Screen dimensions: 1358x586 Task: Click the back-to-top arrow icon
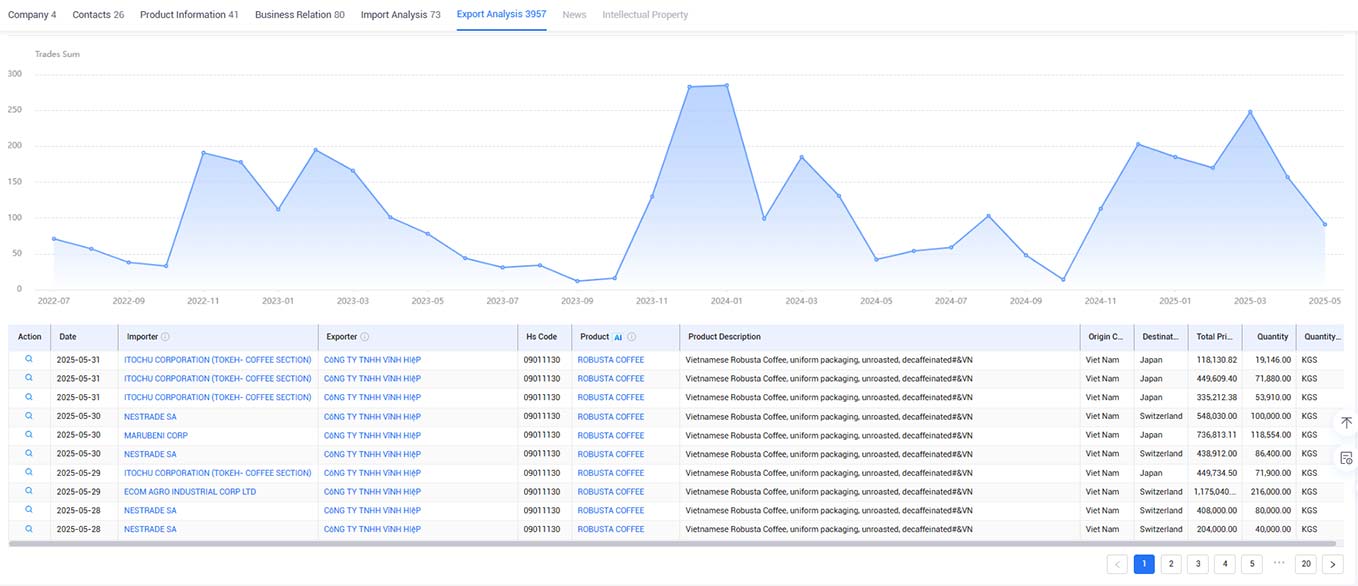tap(1347, 423)
